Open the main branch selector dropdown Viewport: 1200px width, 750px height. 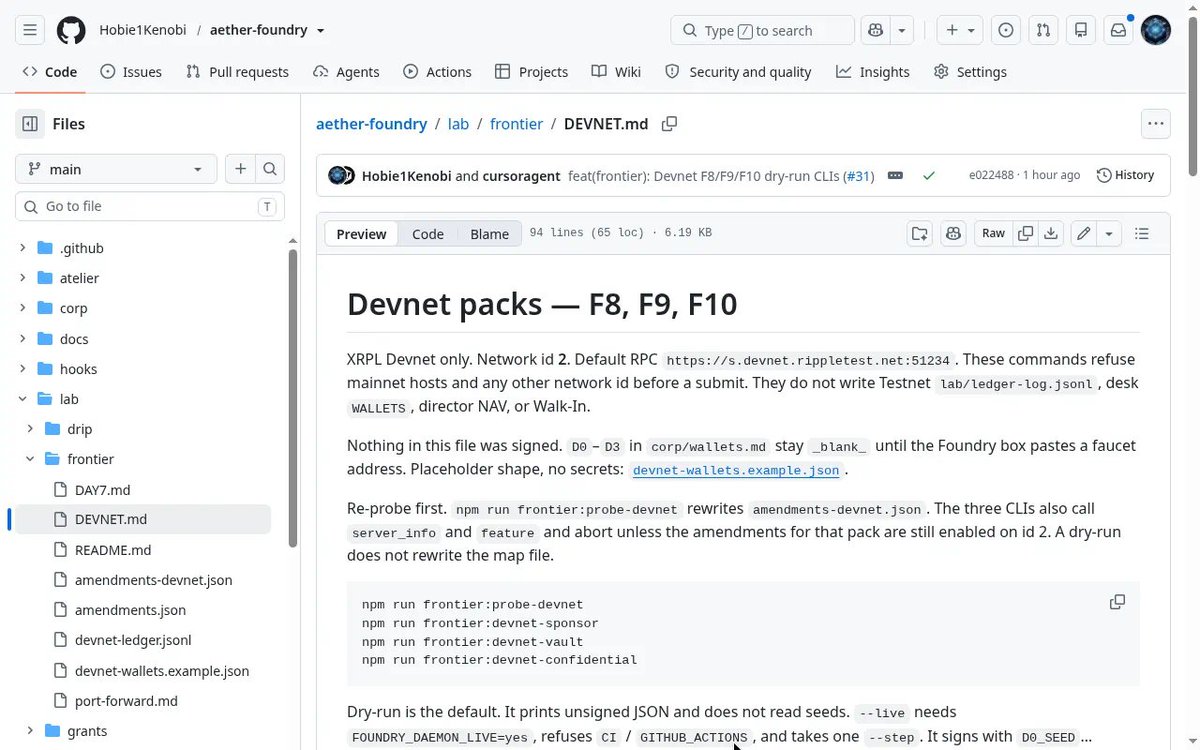click(x=116, y=169)
